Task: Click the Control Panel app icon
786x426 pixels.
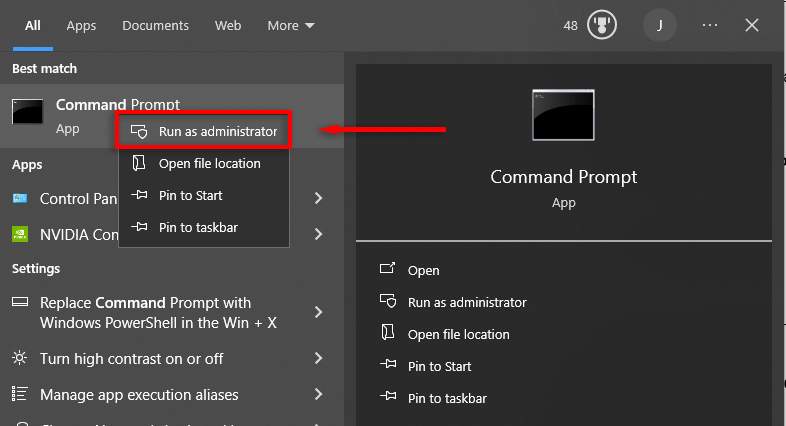Action: tap(20, 199)
